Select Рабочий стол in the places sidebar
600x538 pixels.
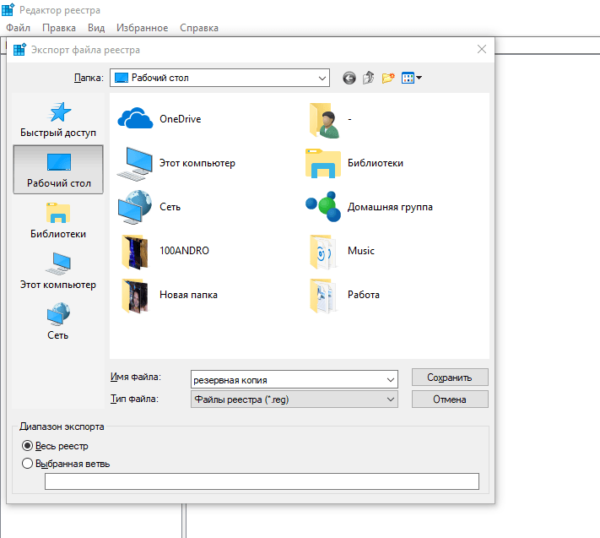click(58, 170)
